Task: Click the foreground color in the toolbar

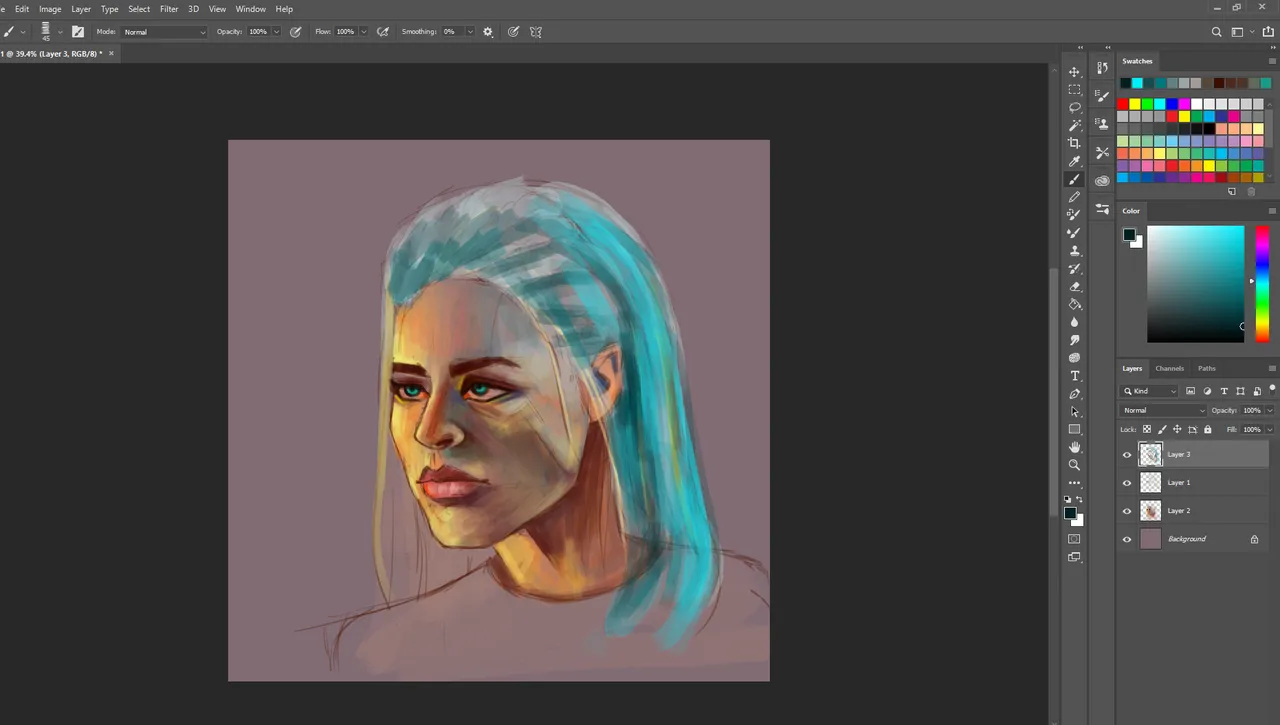Action: tap(1070, 513)
